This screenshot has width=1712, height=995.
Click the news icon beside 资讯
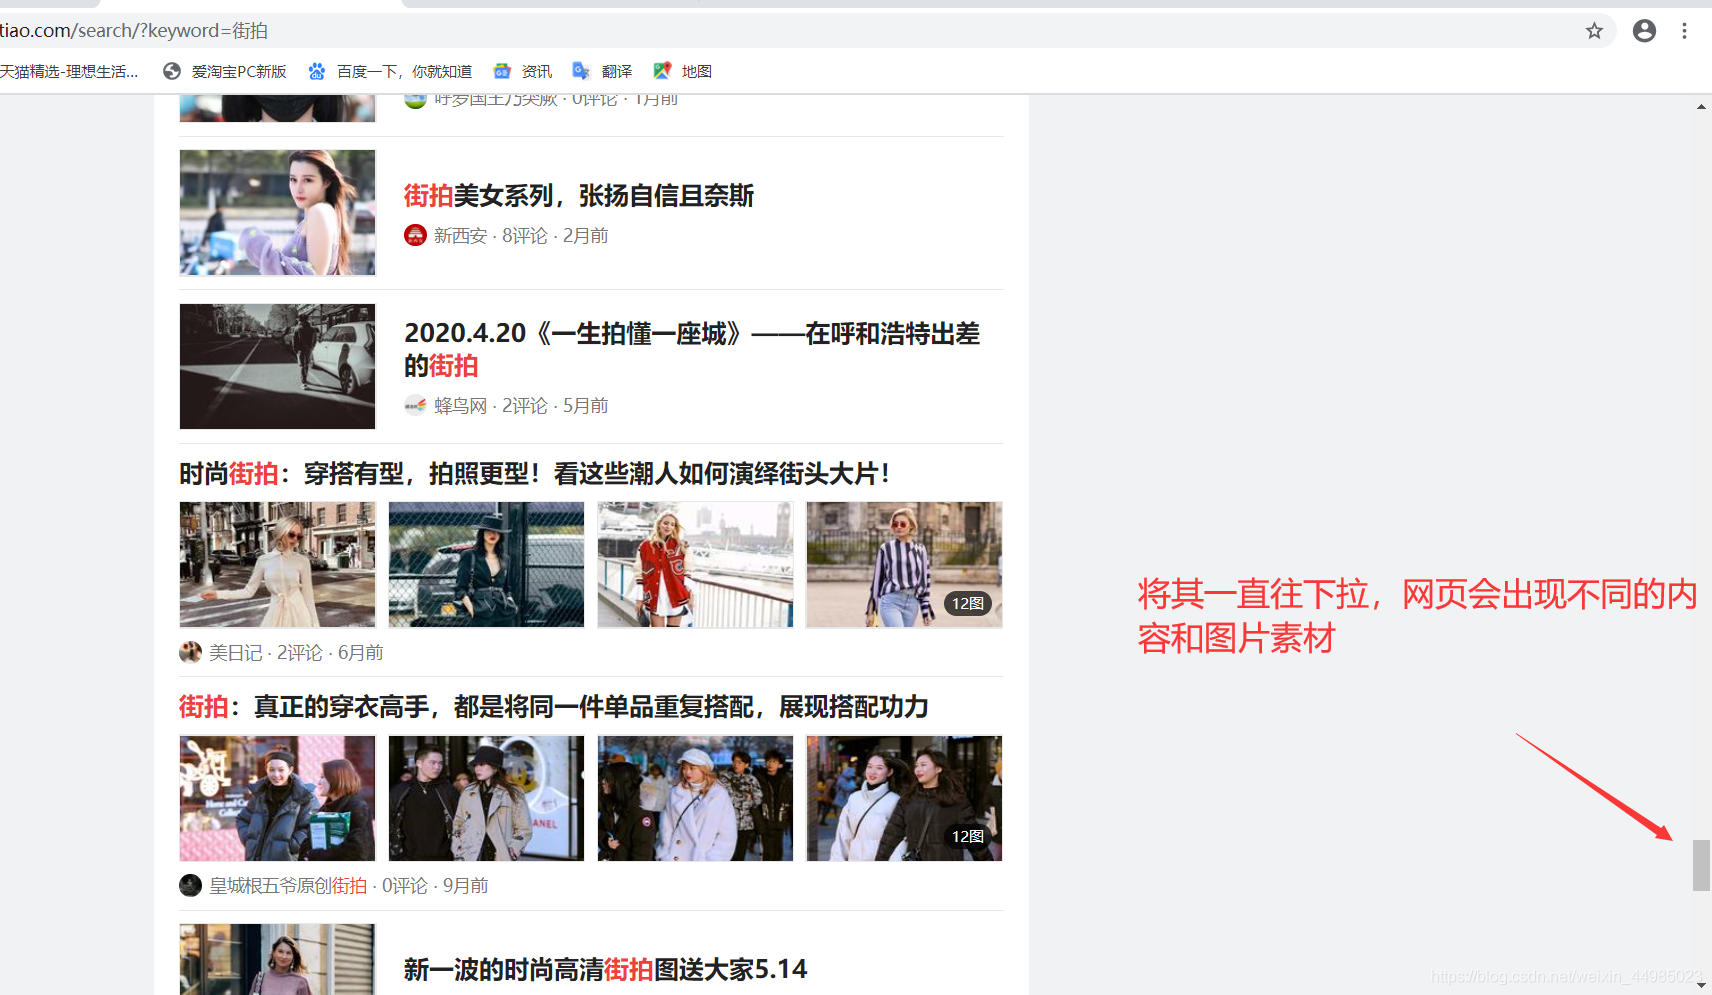click(502, 71)
